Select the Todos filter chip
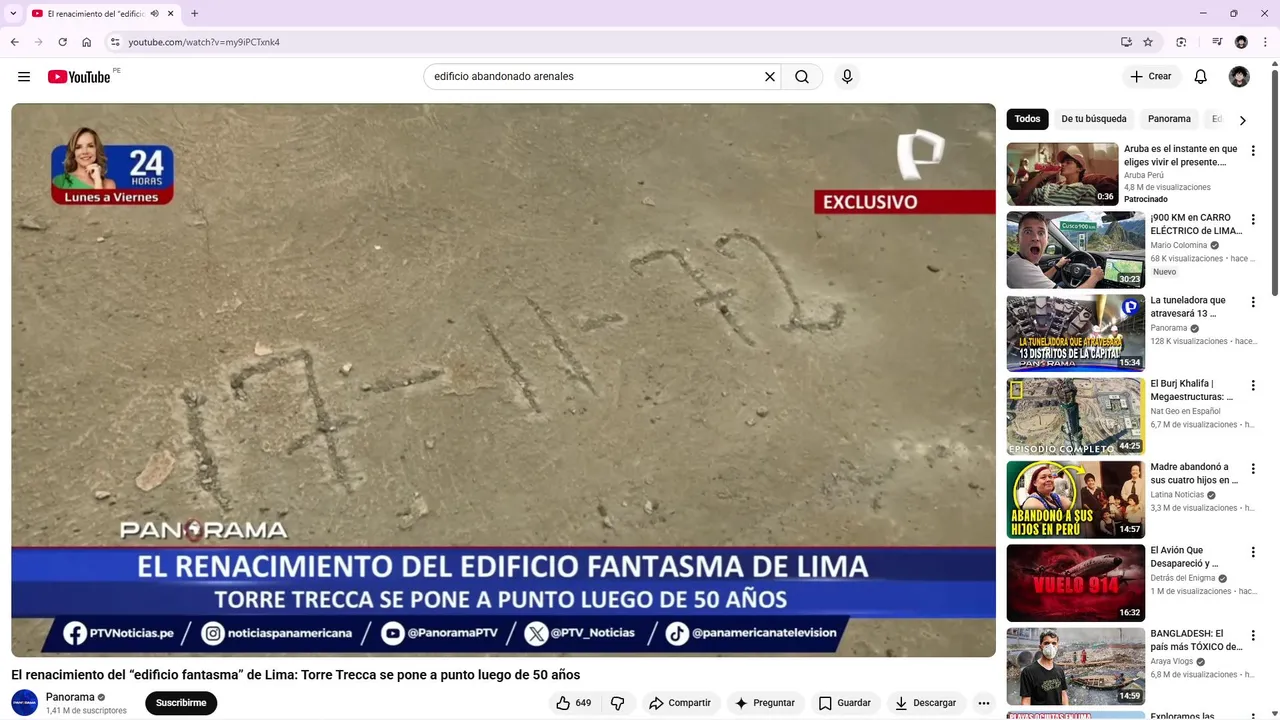The height and width of the screenshot is (720, 1280). [1027, 119]
